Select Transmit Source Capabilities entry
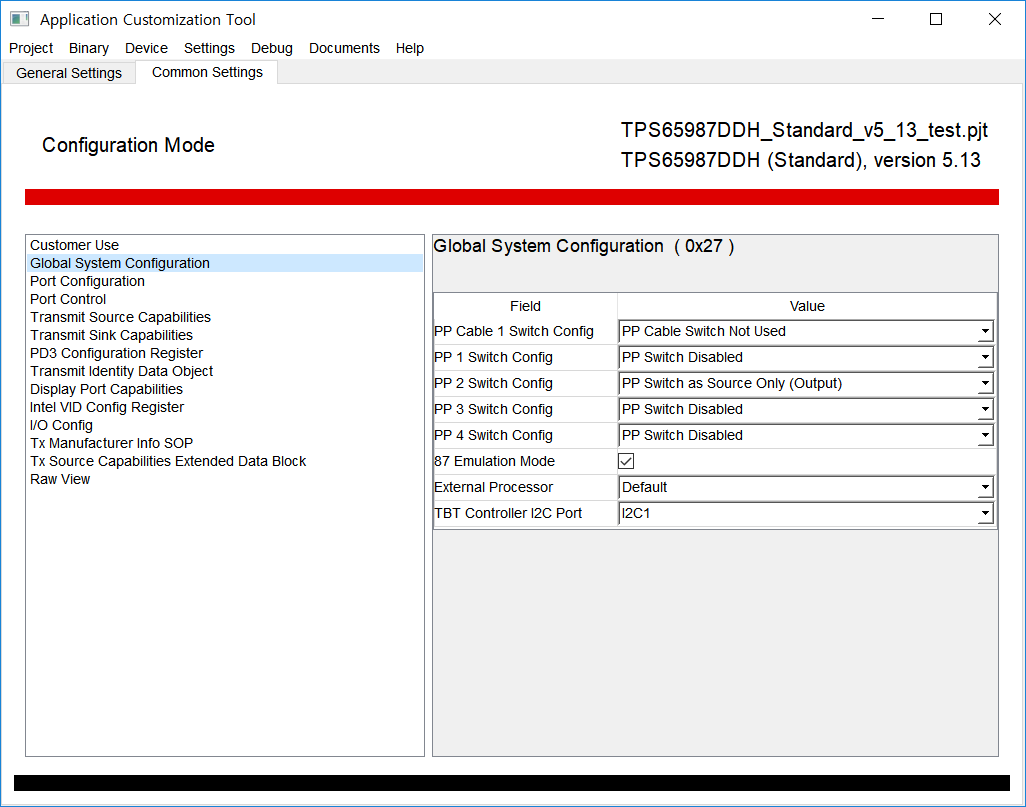This screenshot has height=807, width=1026. [226, 317]
